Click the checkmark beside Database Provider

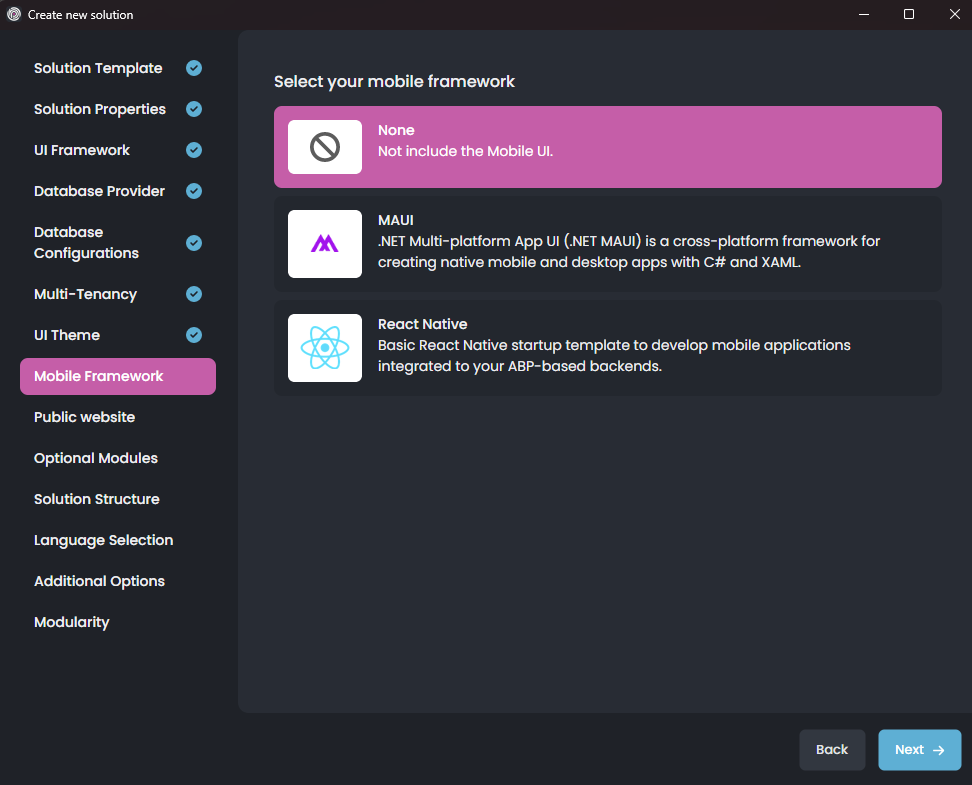tap(193, 190)
